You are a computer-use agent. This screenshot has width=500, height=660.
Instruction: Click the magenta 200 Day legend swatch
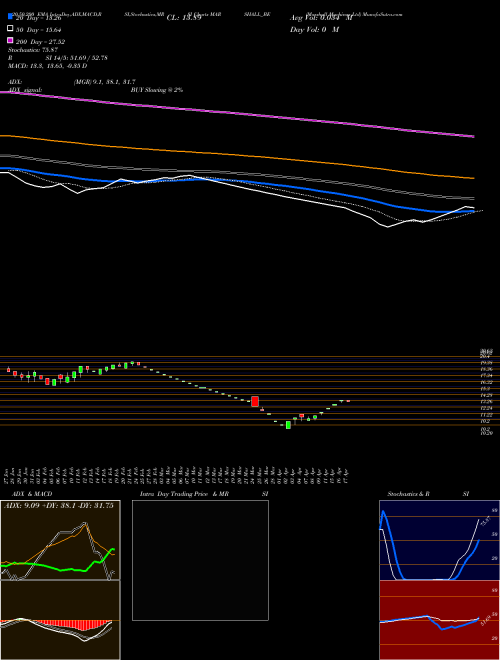[11, 40]
